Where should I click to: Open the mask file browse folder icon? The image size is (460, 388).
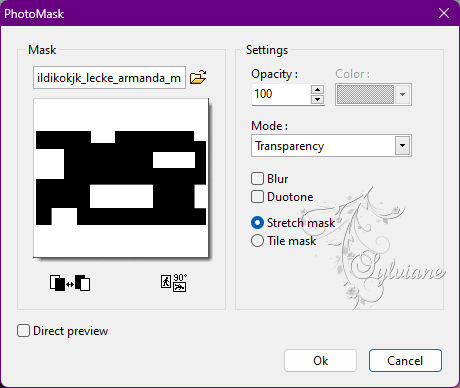tap(198, 77)
